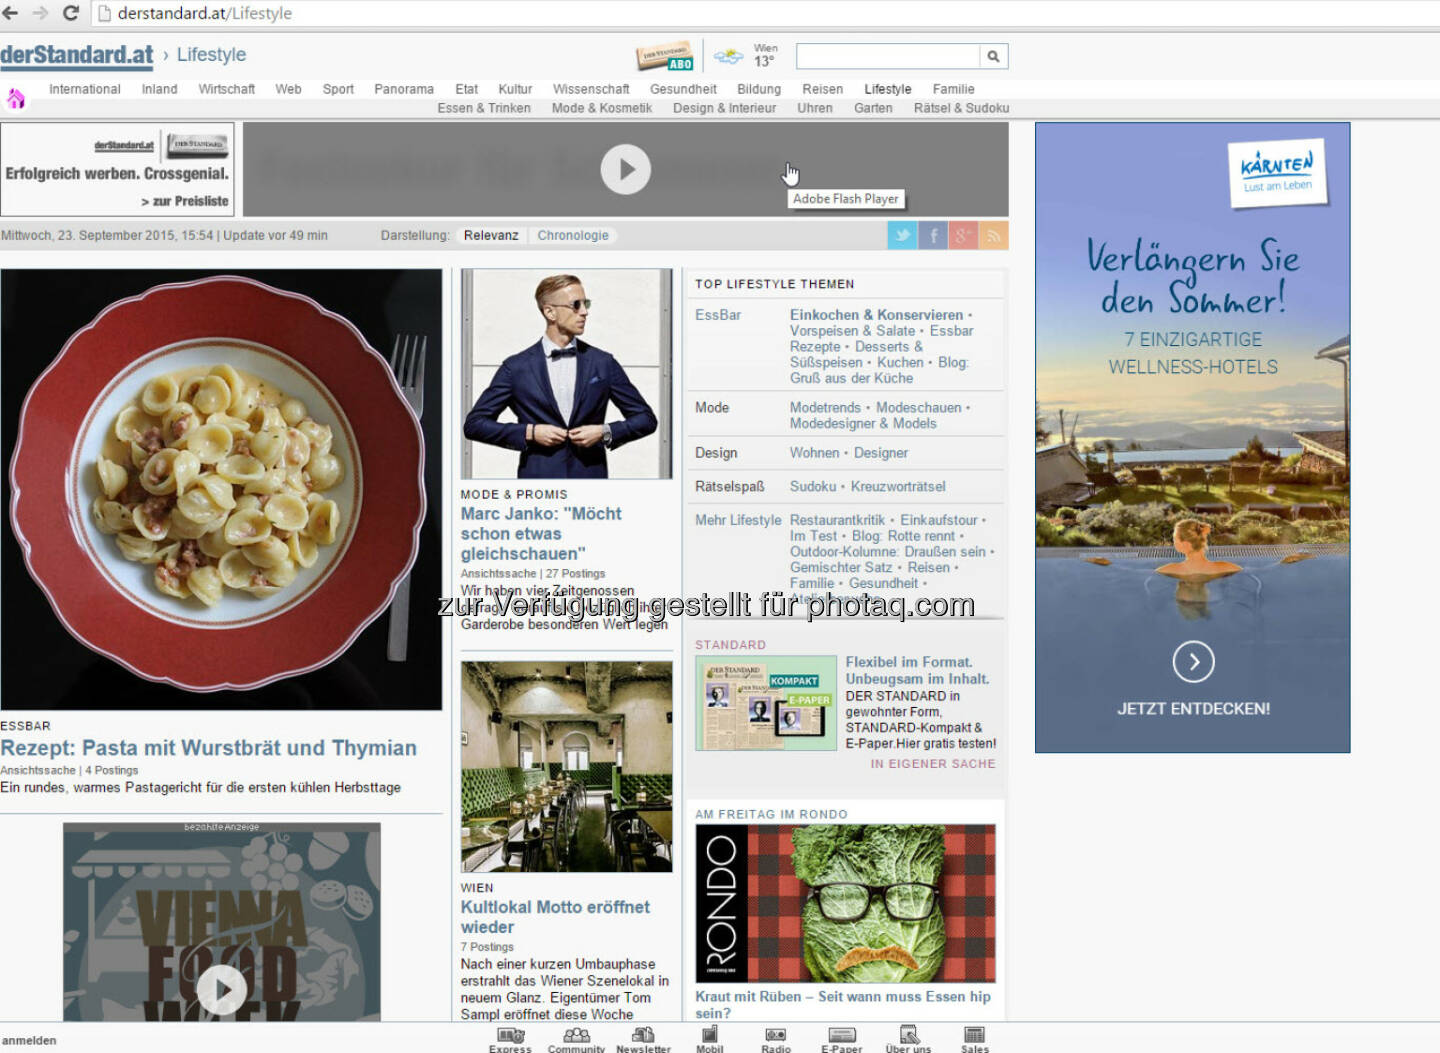The width and height of the screenshot is (1440, 1053).
Task: Open the Sport section in navigation
Action: tap(338, 89)
